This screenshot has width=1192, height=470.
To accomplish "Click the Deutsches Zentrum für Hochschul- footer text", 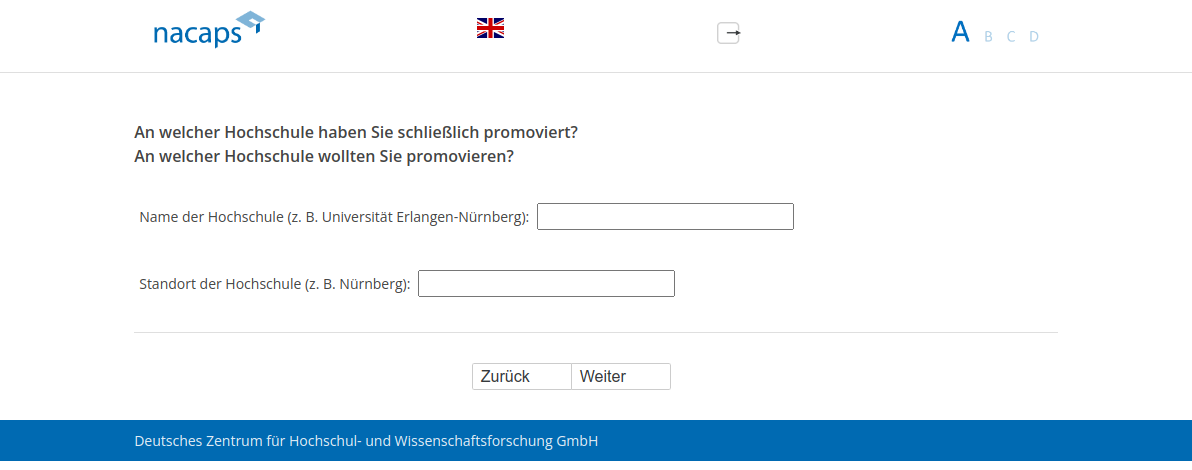I will pyautogui.click(x=366, y=441).
